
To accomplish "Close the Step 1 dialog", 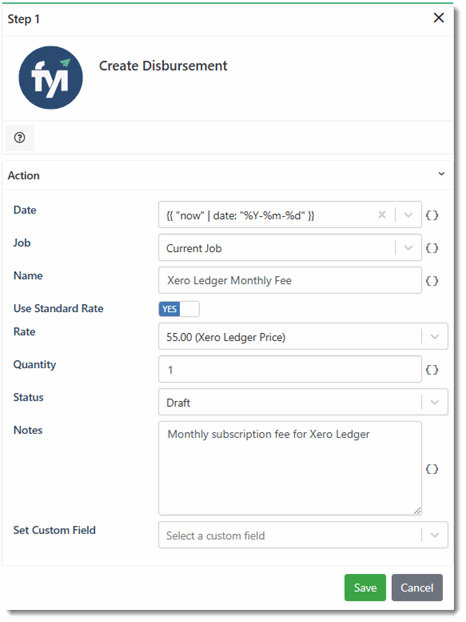I will coord(439,18).
